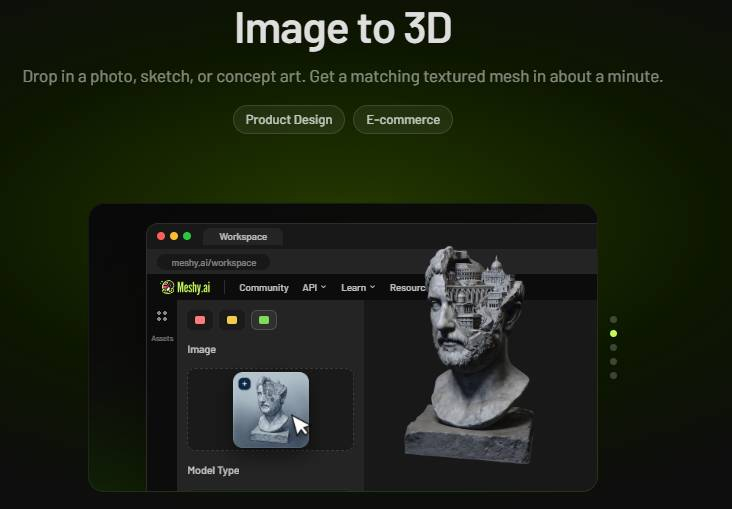This screenshot has height=509, width=732.
Task: Open the Resources menu item
Action: coord(408,288)
